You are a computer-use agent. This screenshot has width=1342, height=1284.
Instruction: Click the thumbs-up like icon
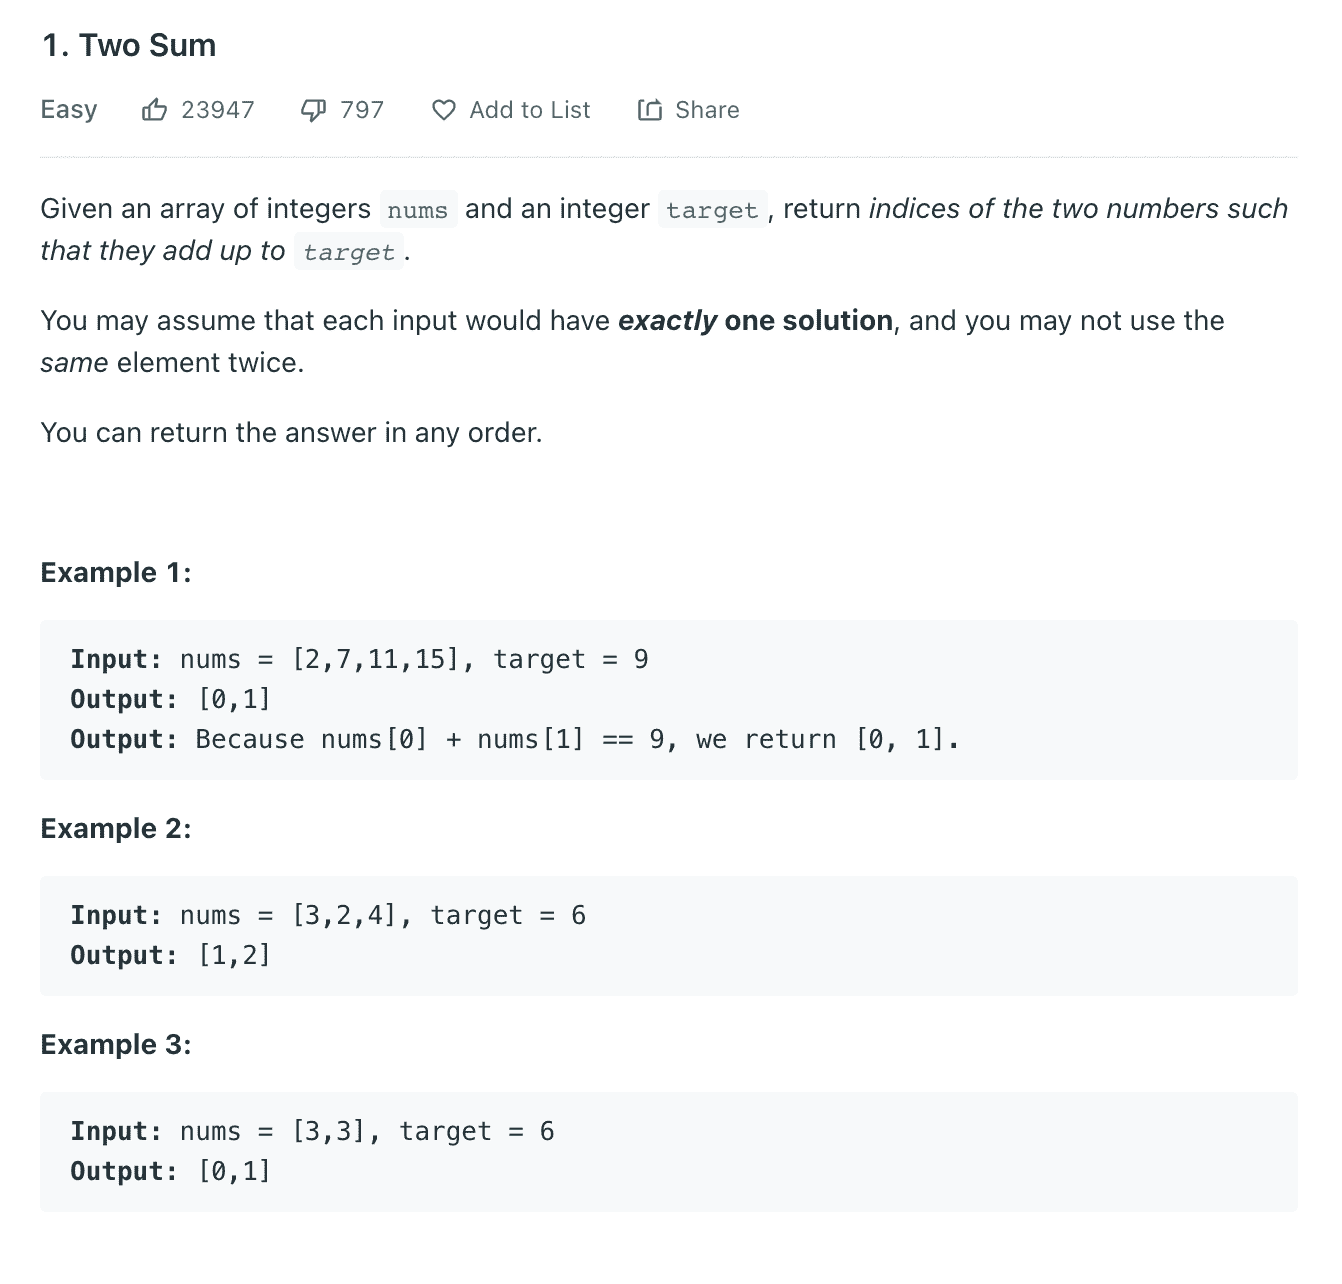(x=154, y=110)
